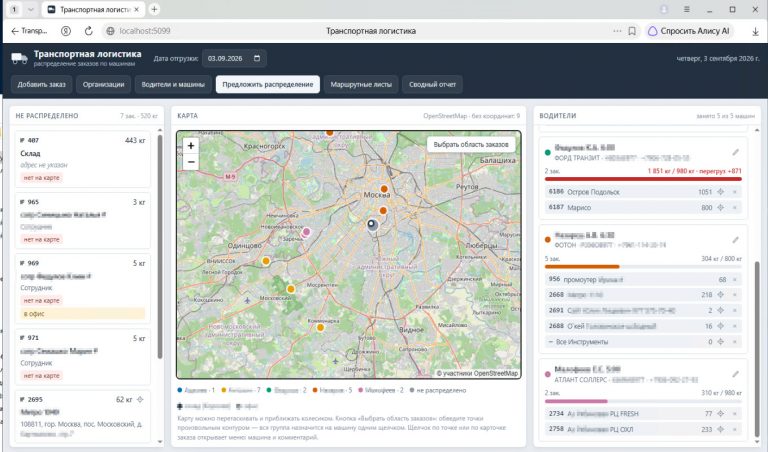Click the pink order marker near Заречье
The image size is (768, 452).
[307, 232]
